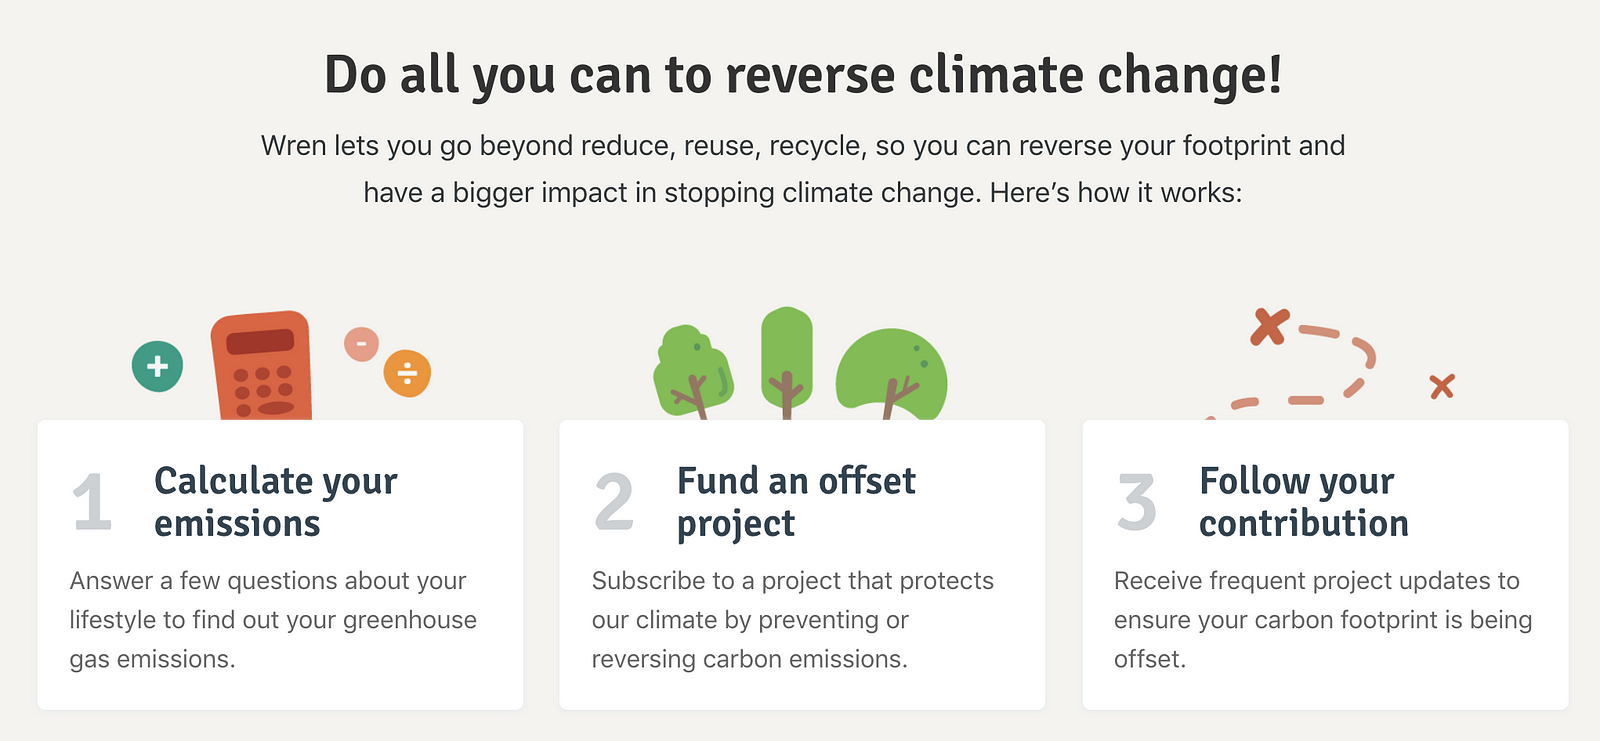Click the "Receive frequent project updates" description
Viewport: 1600px width, 741px height.
pos(1322,620)
